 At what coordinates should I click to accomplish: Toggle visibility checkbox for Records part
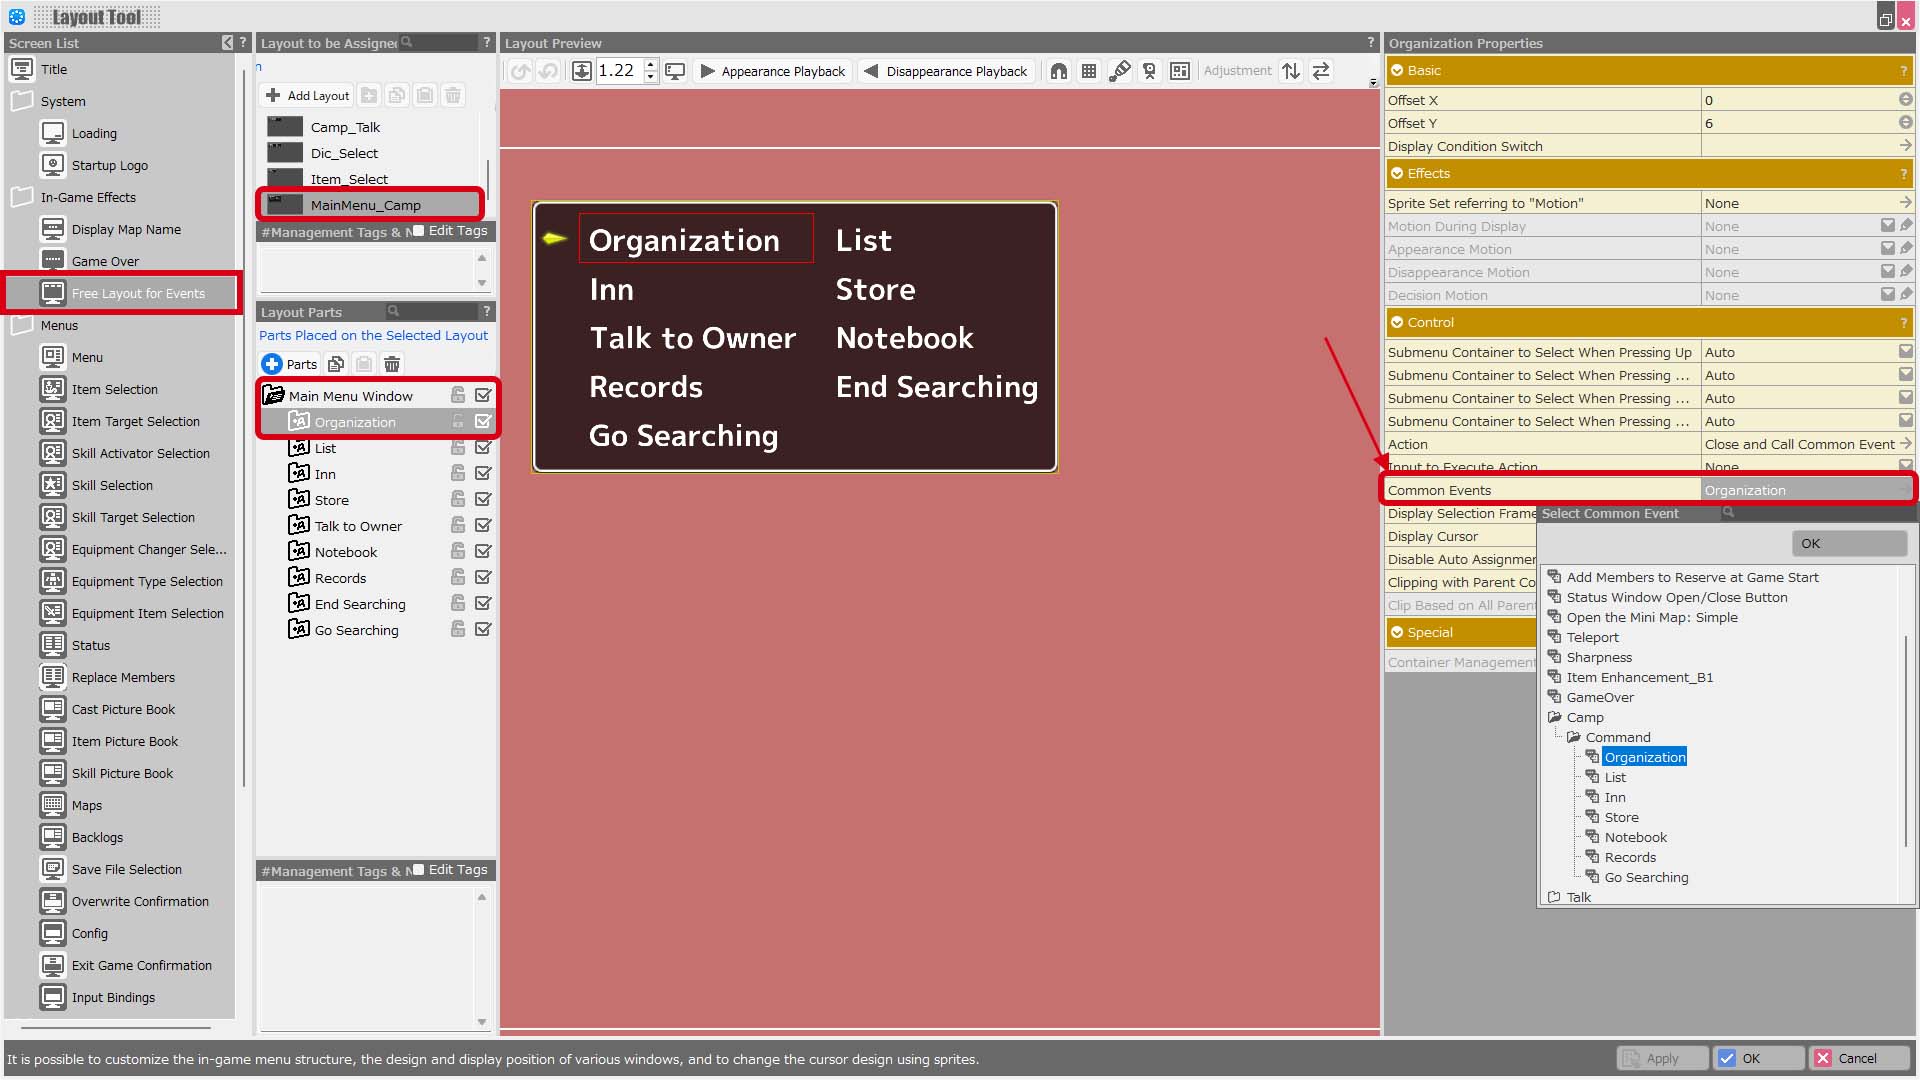[483, 578]
